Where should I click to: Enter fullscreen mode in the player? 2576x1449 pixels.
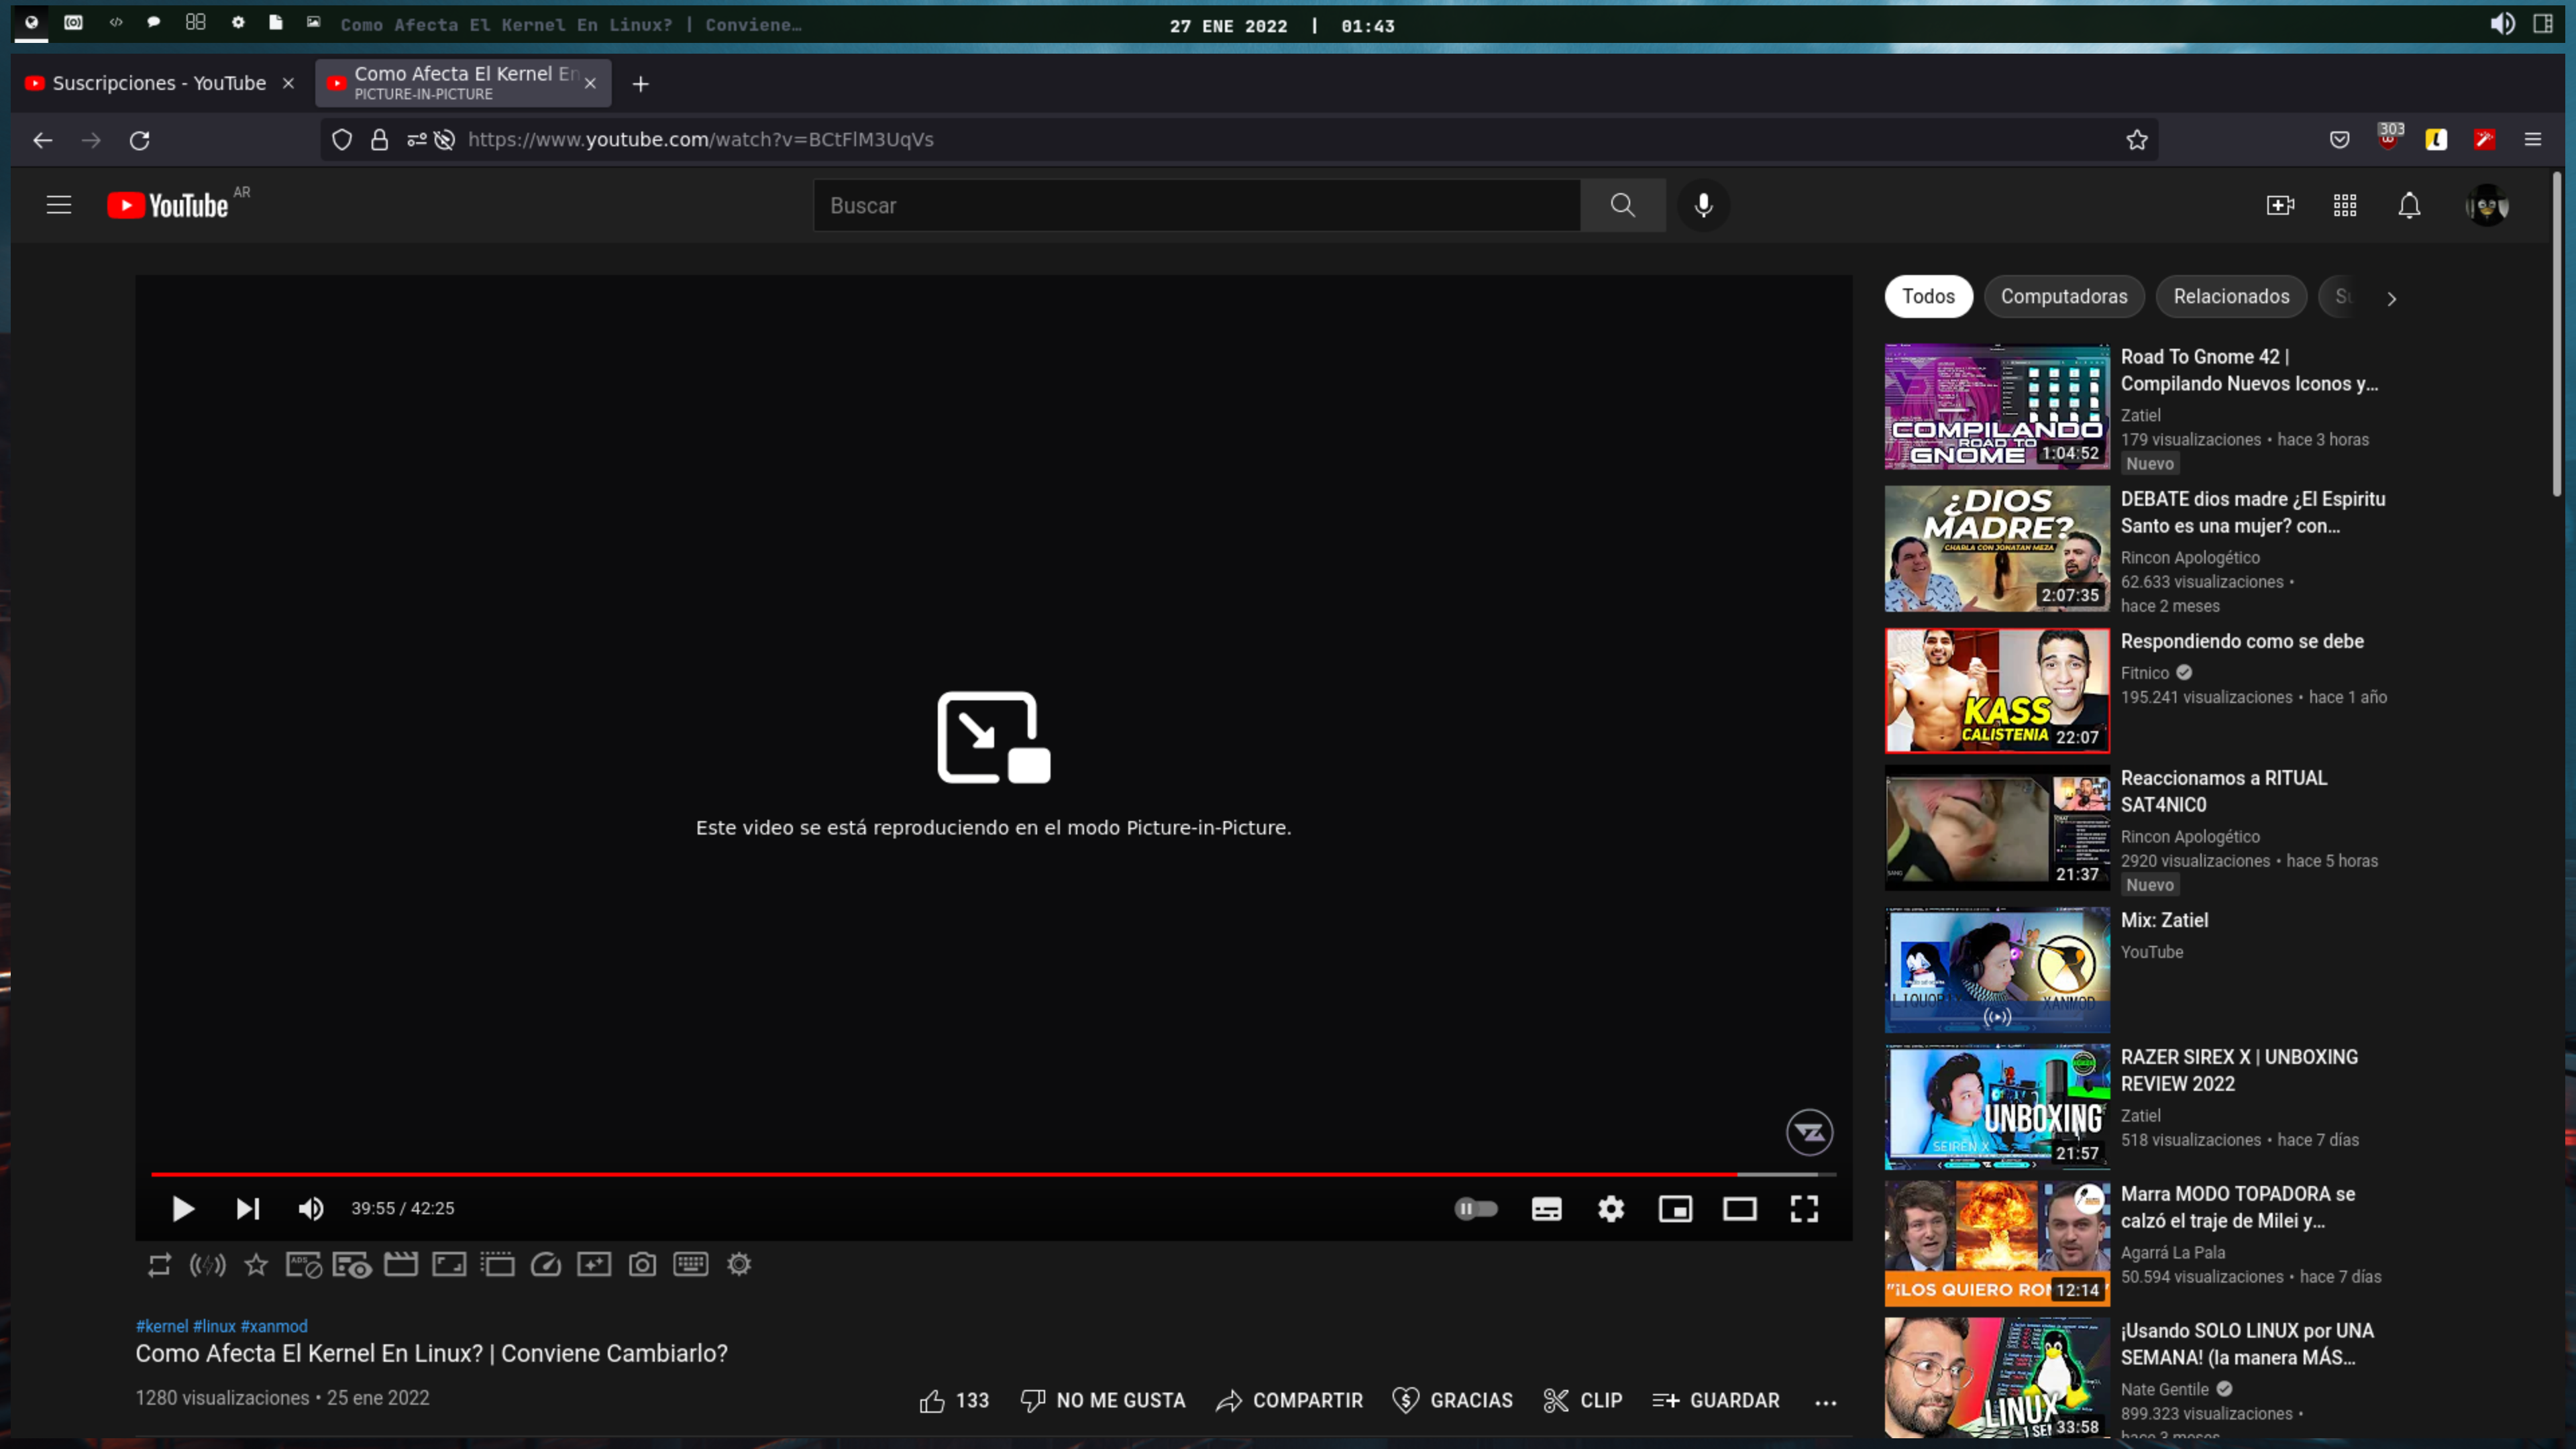tap(1804, 1209)
